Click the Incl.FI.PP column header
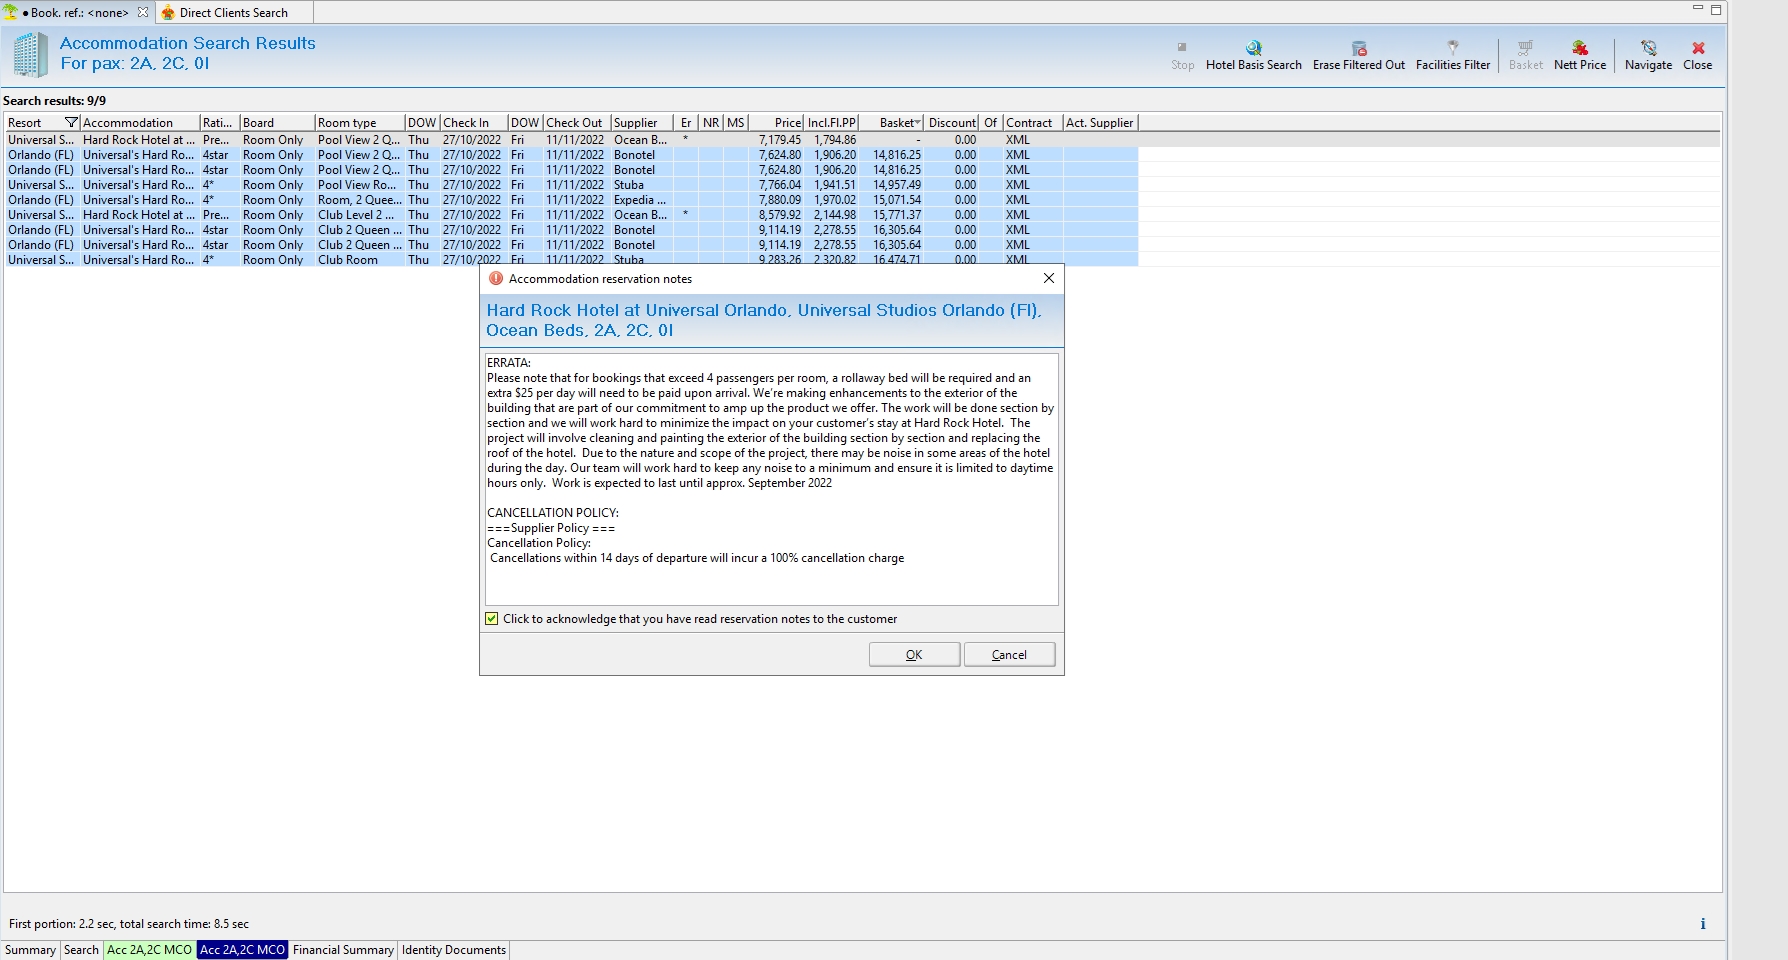 [831, 123]
